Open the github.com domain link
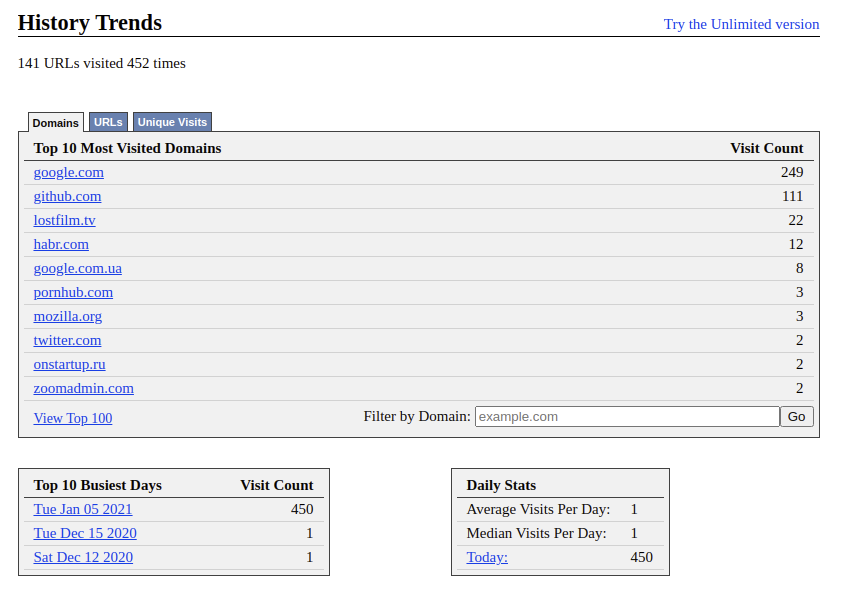Image resolution: width=847 pixels, height=596 pixels. (67, 196)
